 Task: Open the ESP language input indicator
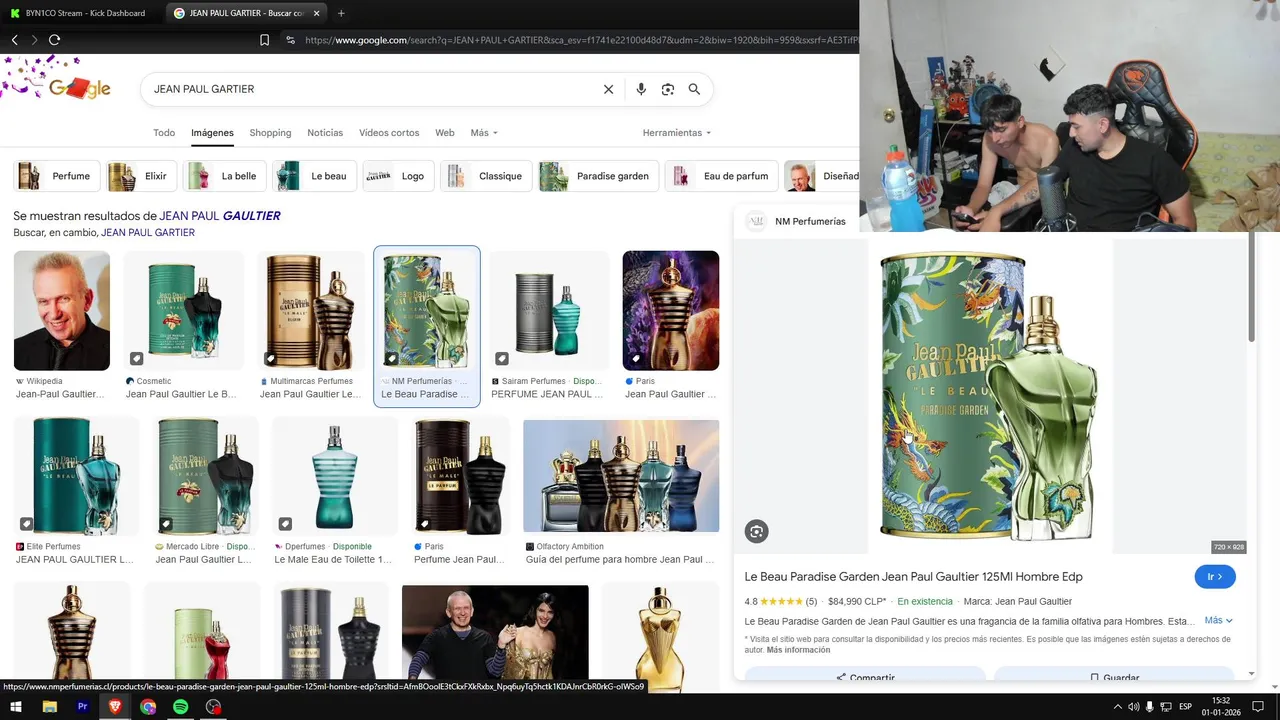(1186, 707)
